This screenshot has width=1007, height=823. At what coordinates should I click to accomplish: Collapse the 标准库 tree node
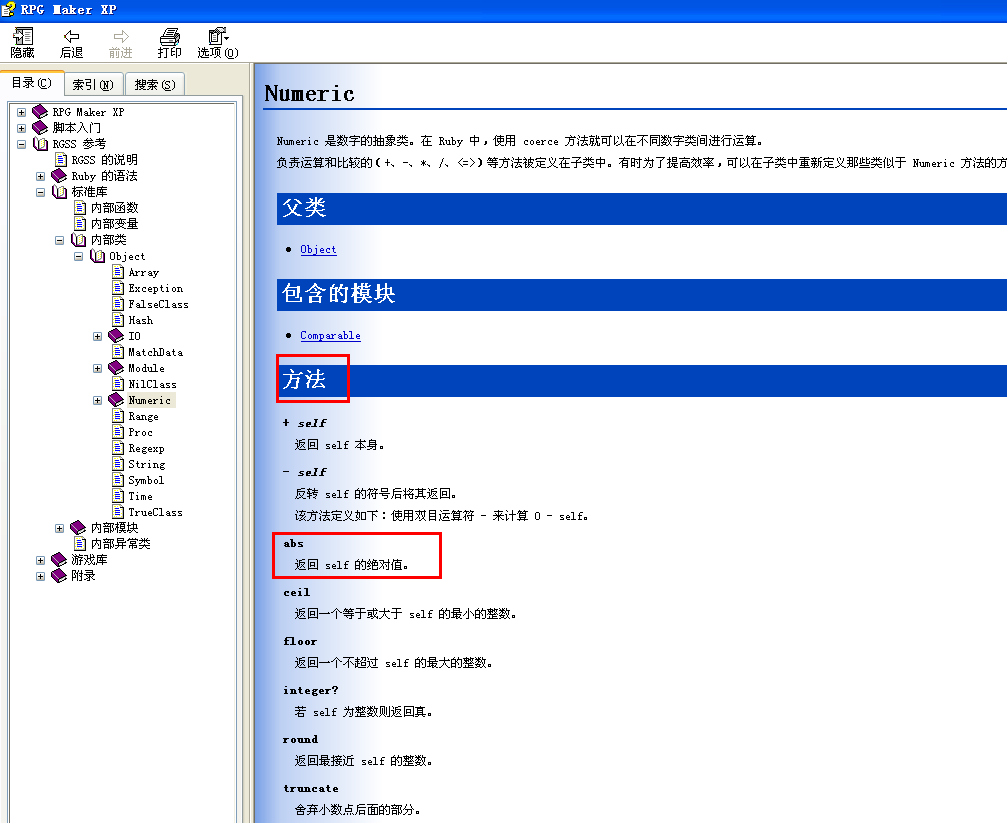[x=40, y=192]
